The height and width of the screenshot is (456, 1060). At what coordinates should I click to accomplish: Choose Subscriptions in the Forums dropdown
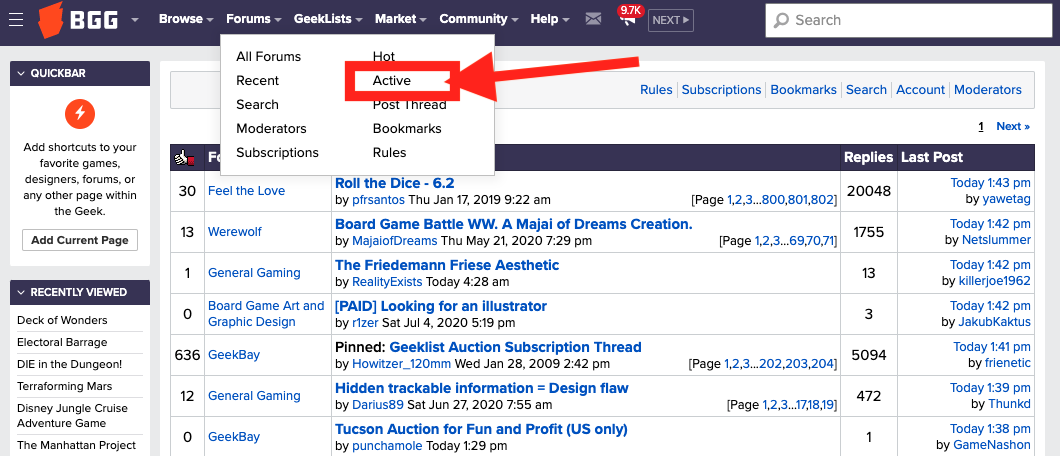[x=277, y=153]
